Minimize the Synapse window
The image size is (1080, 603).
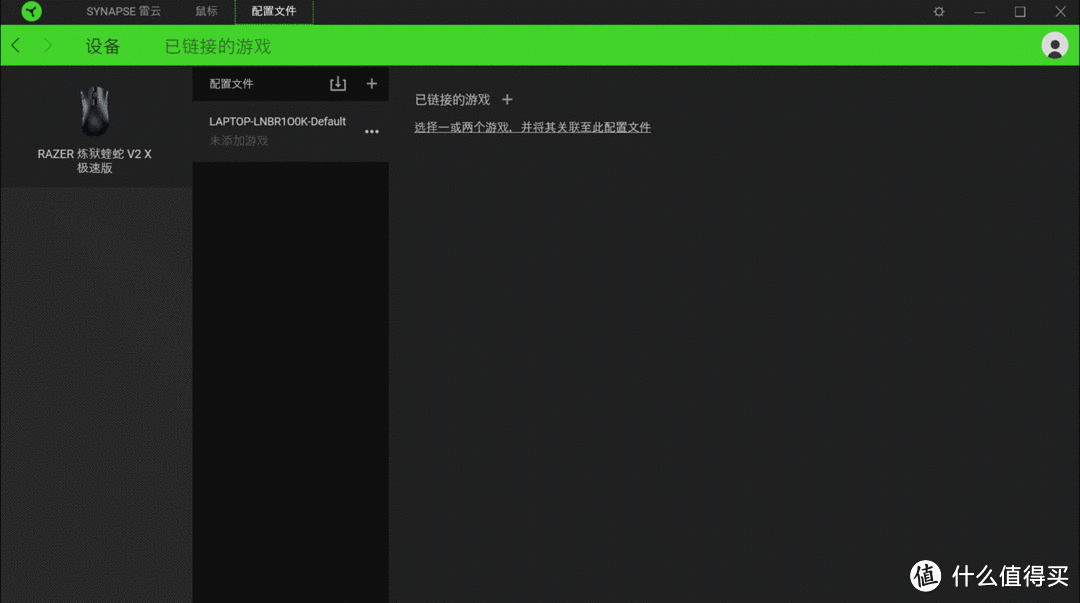pos(979,12)
